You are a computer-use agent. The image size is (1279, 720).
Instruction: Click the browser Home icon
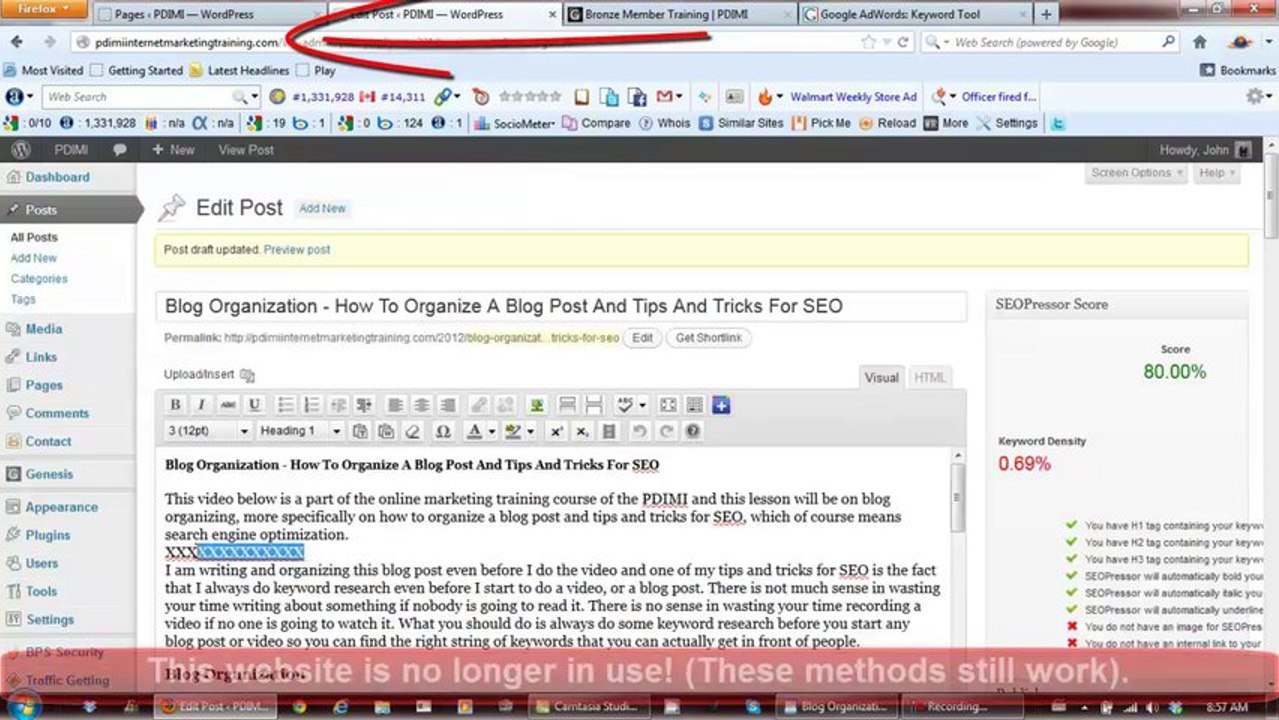pyautogui.click(x=1200, y=42)
